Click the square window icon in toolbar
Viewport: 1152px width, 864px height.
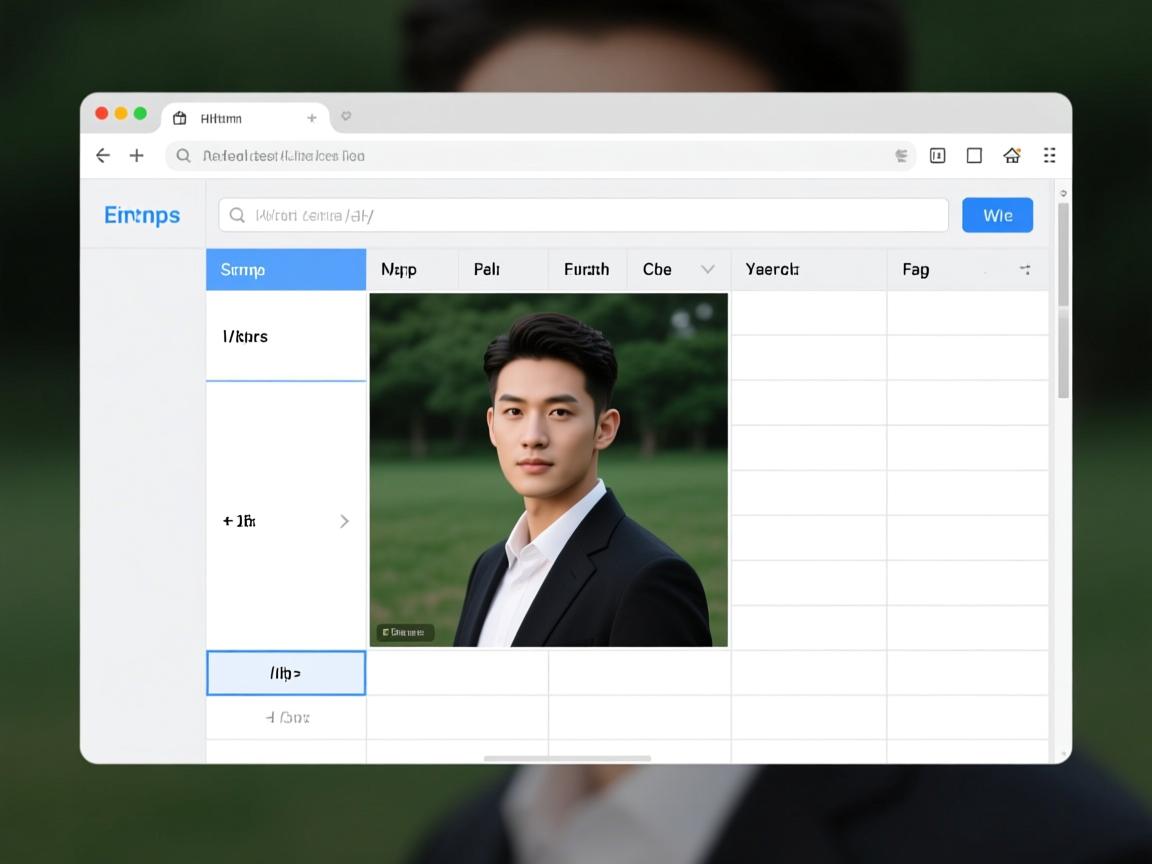click(974, 155)
